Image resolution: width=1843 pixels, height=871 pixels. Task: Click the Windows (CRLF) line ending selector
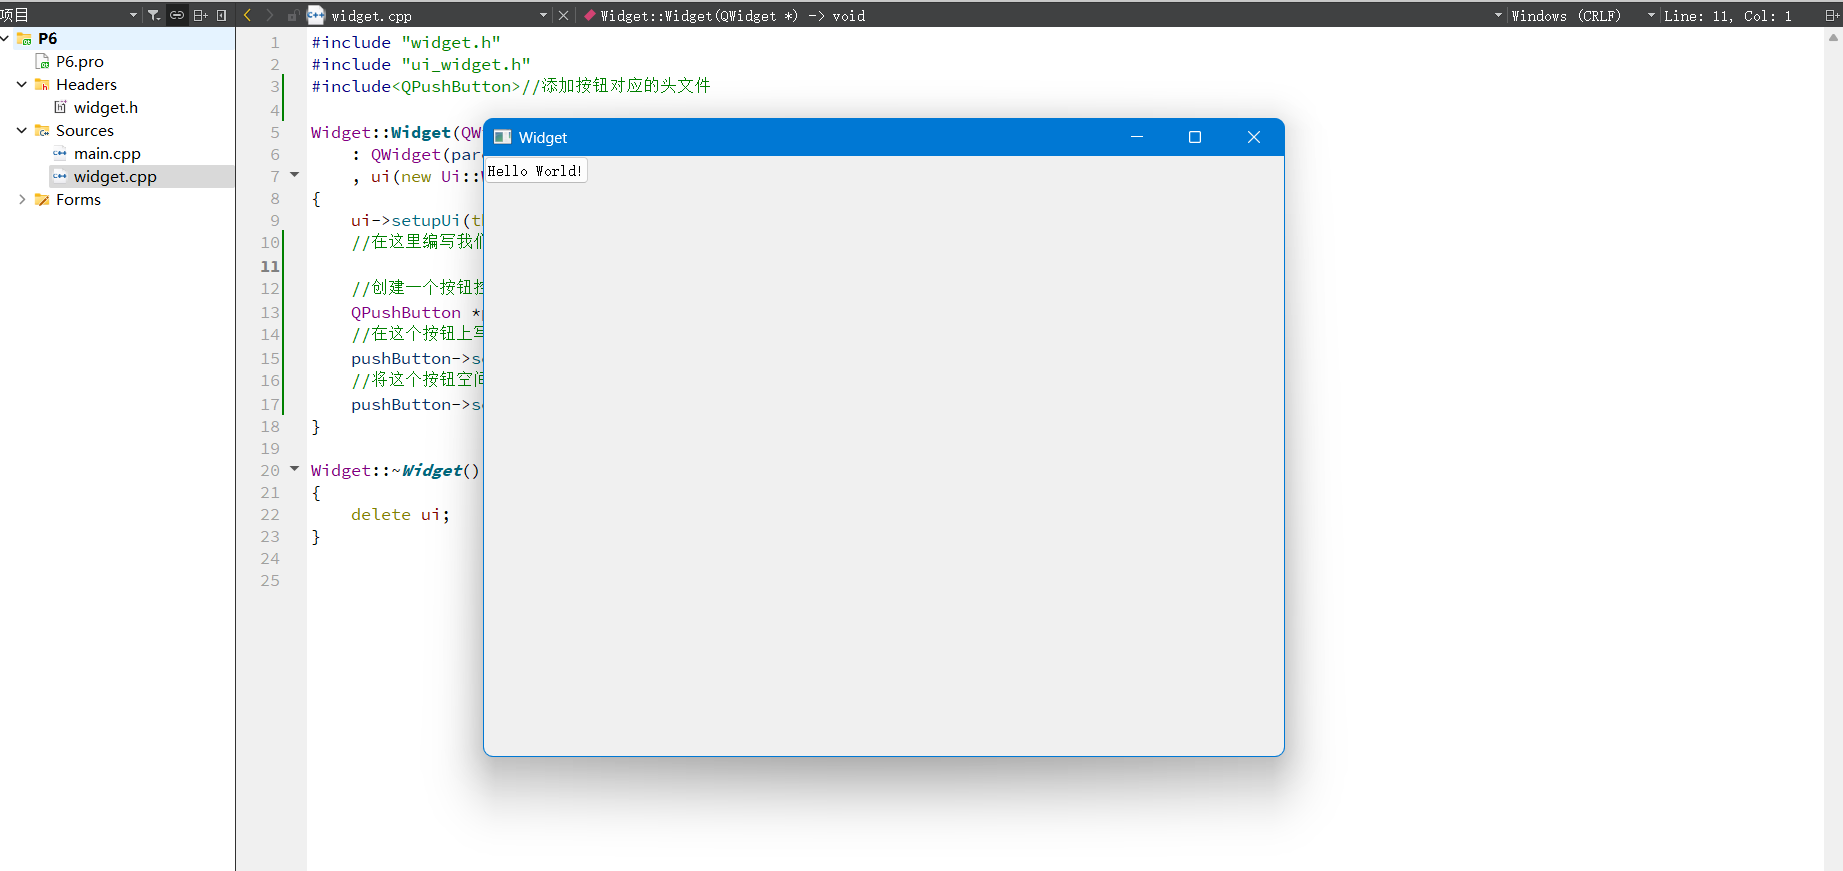click(x=1566, y=15)
